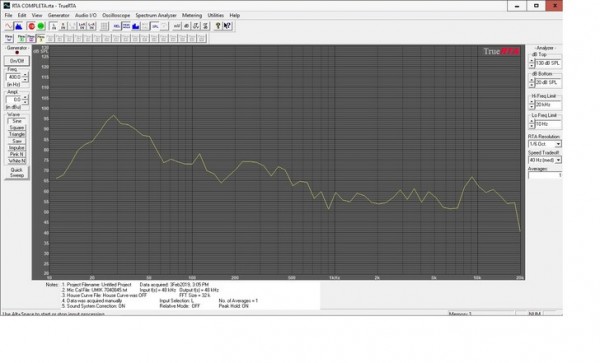Click the red stop analyzer icon
This screenshot has width=600, height=363.
[31, 26]
